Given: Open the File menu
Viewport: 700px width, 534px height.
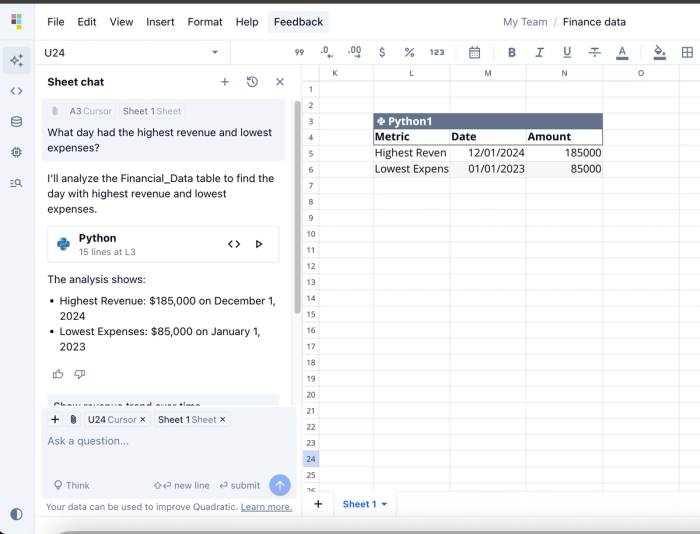Looking at the screenshot, I should [56, 22].
